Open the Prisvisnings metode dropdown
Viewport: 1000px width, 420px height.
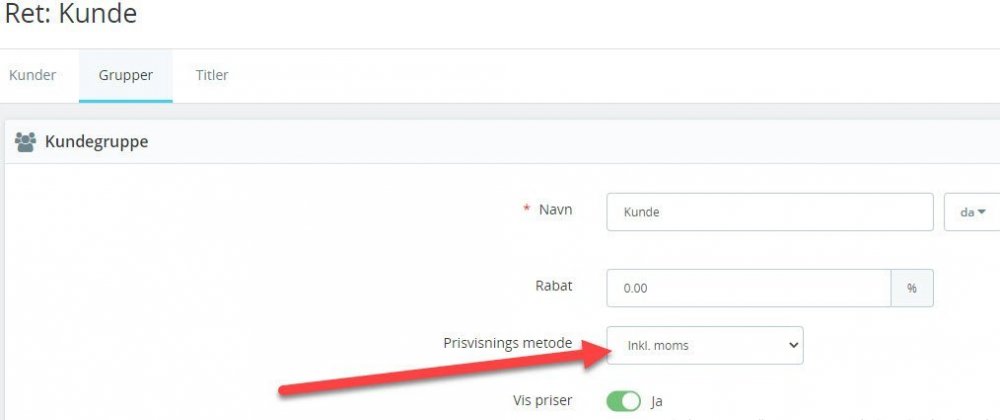click(x=704, y=345)
